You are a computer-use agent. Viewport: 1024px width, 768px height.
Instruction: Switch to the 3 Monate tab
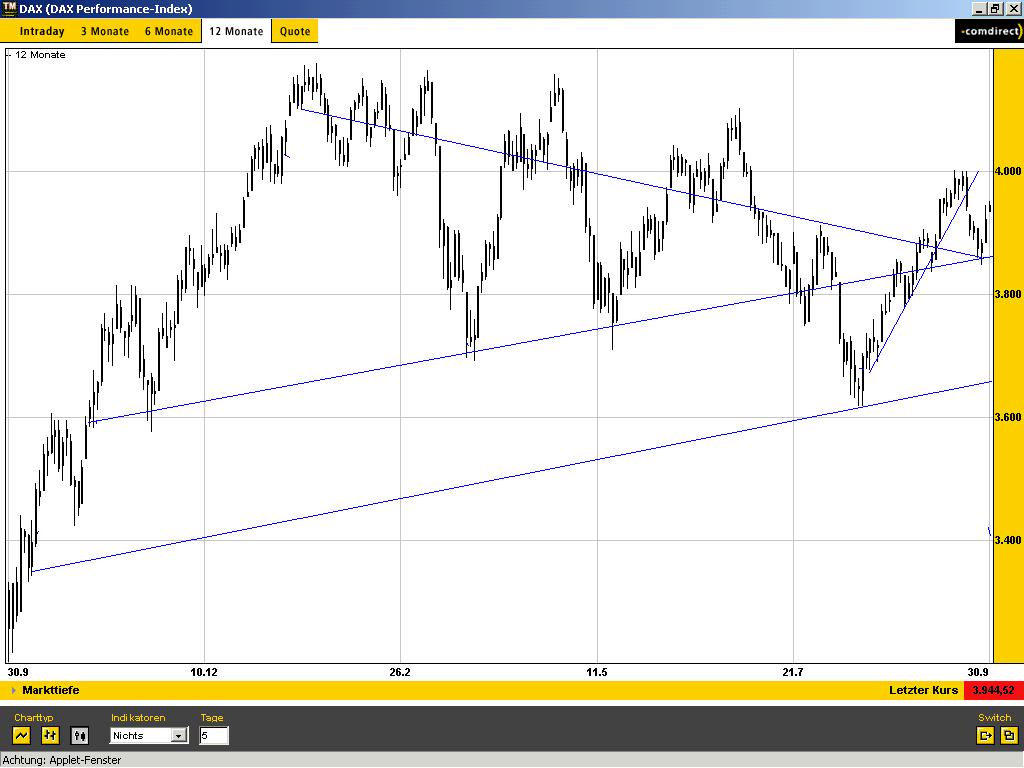pyautogui.click(x=105, y=31)
